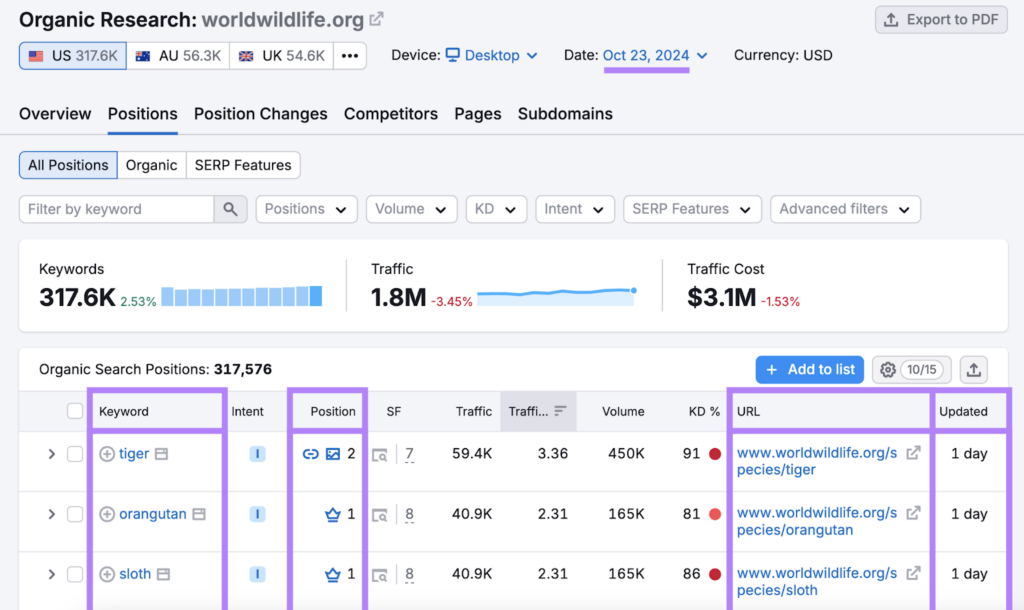Click the external link icon beside worldwildlife.org title
The image size is (1024, 610).
376,19
